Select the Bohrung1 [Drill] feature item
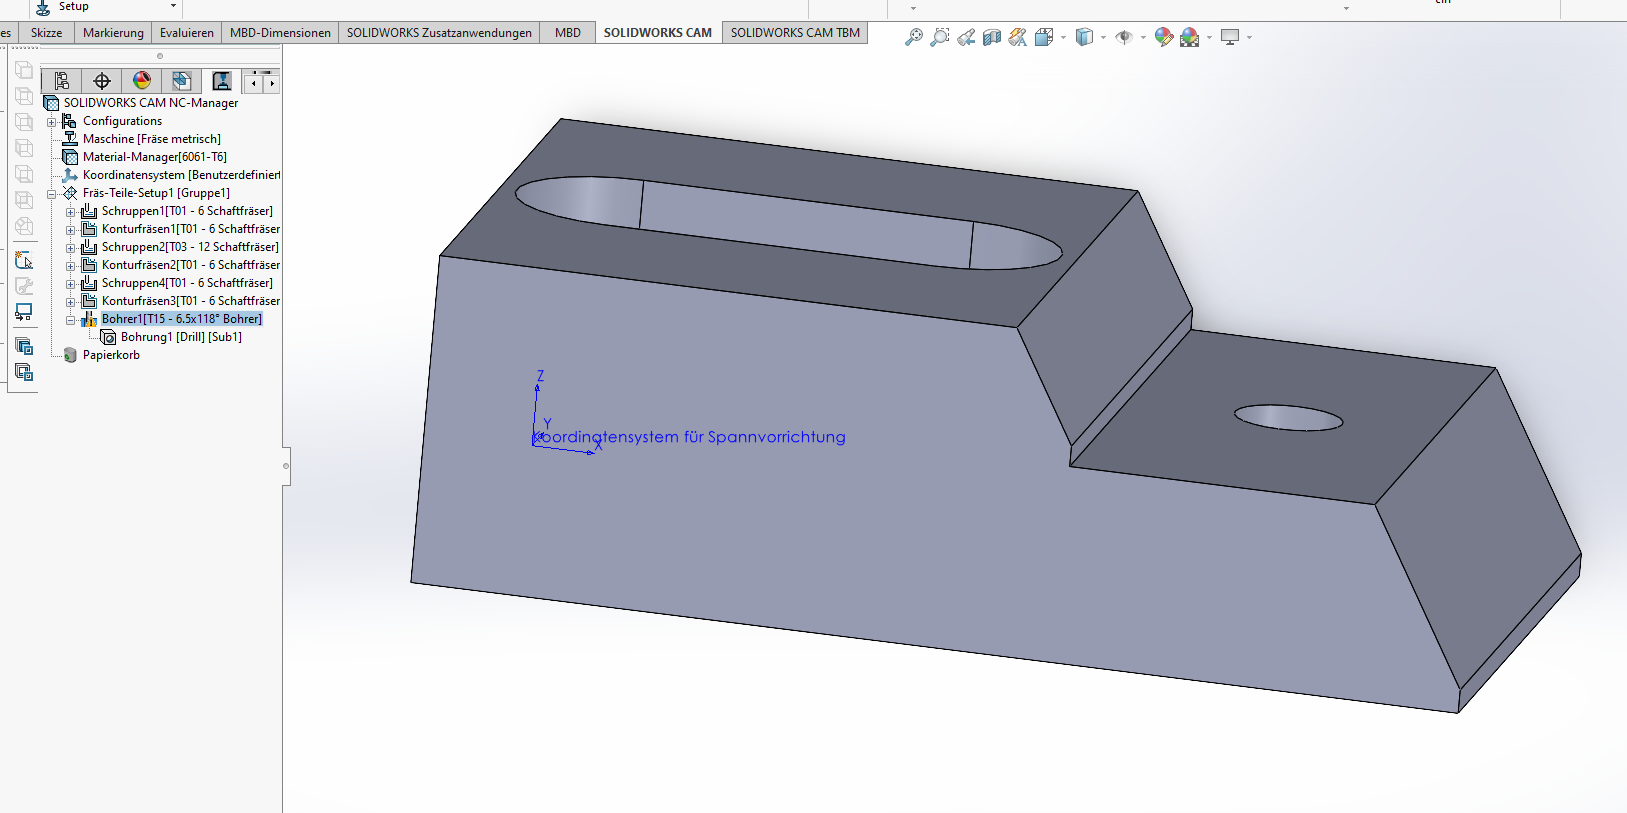The height and width of the screenshot is (813, 1627). click(180, 337)
